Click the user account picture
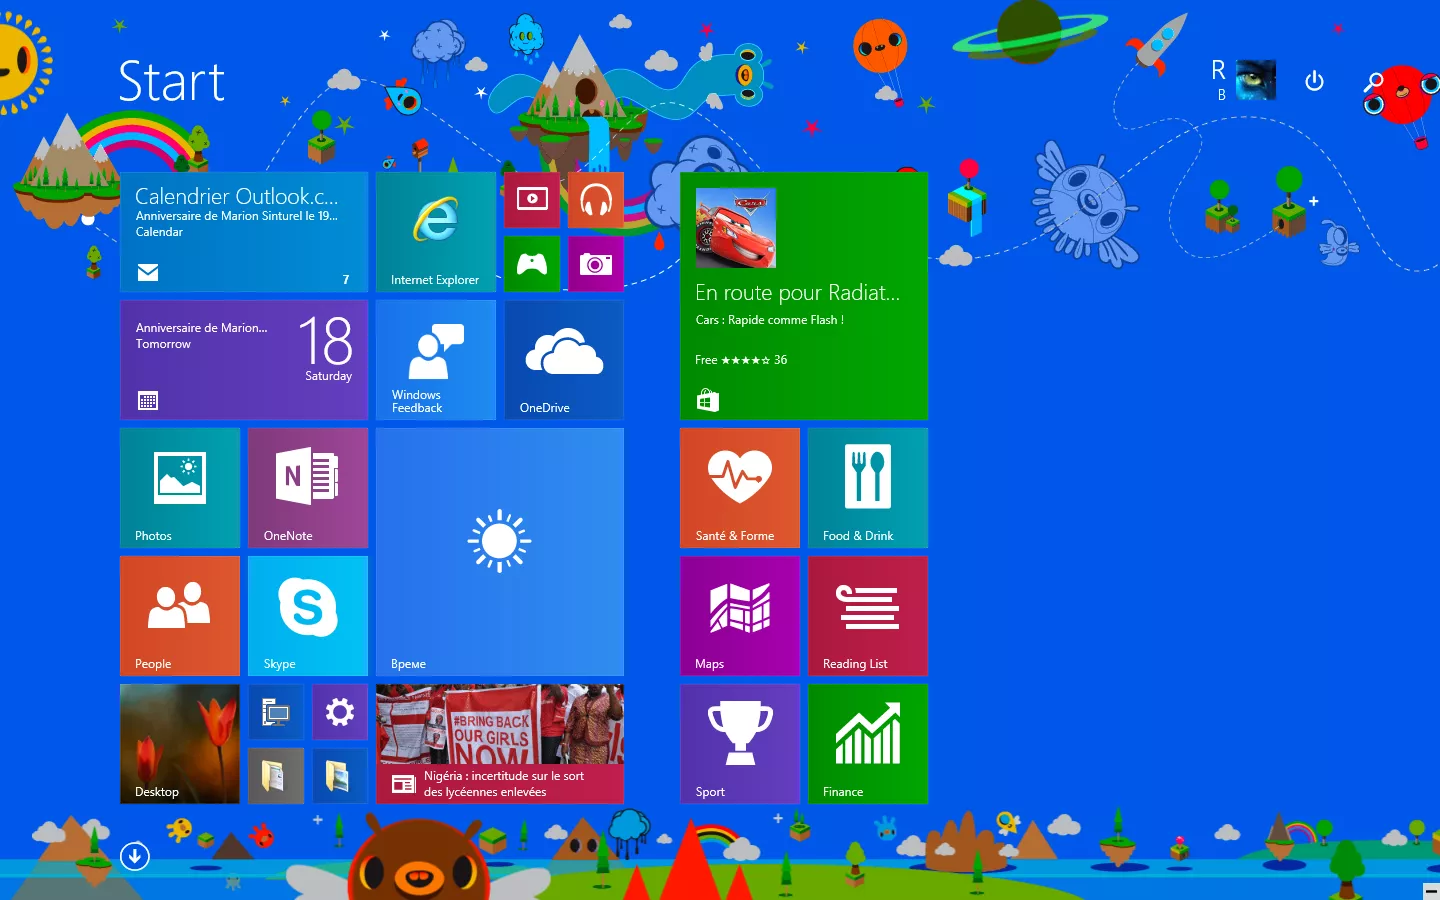This screenshot has width=1440, height=900. [1256, 80]
